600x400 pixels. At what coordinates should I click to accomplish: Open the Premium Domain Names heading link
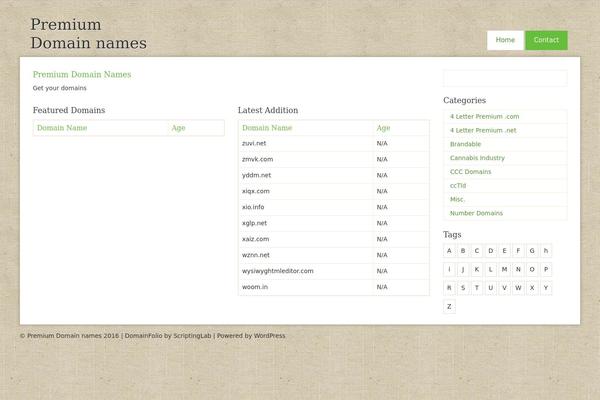point(82,74)
